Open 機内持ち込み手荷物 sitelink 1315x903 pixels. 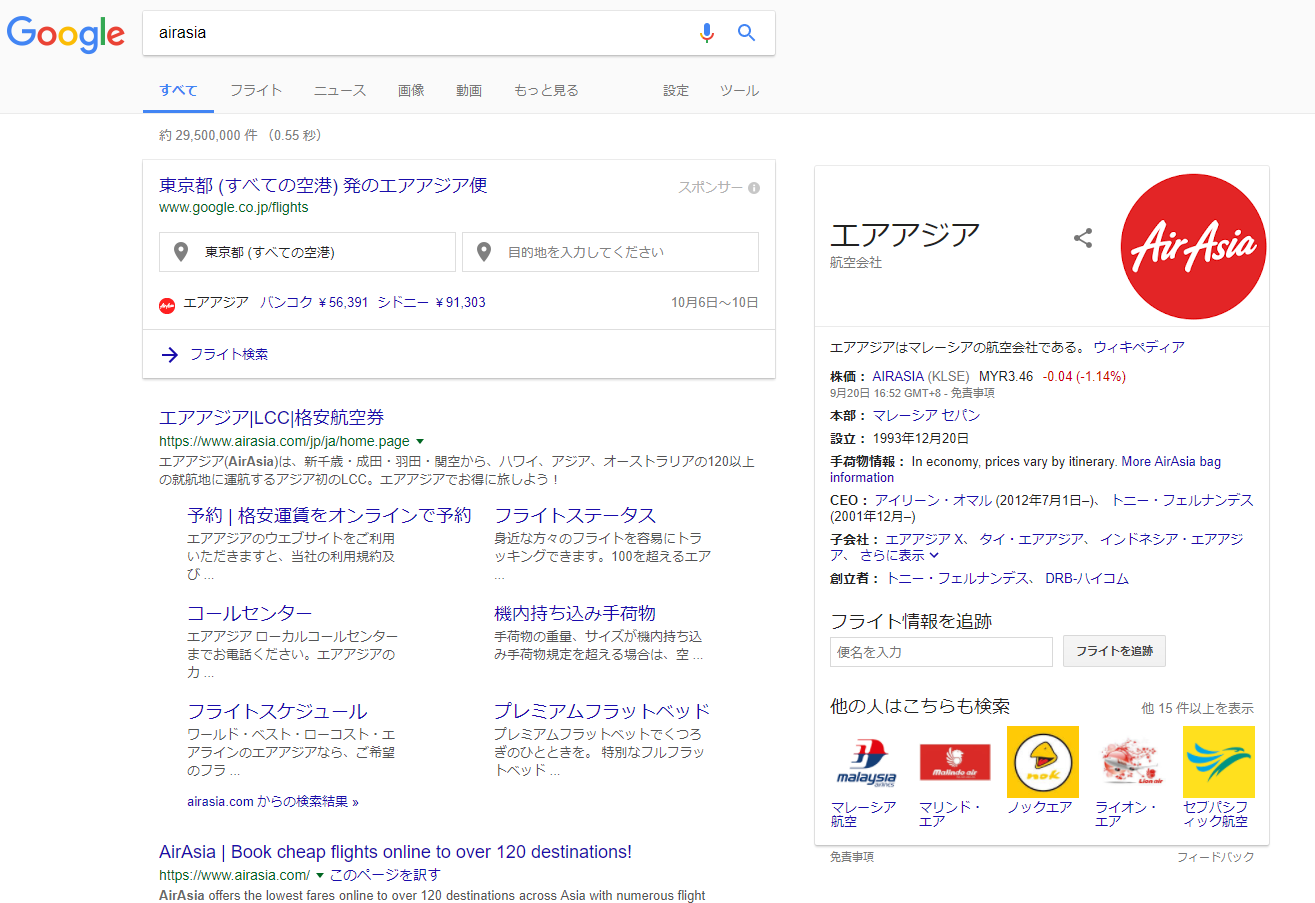point(575,614)
